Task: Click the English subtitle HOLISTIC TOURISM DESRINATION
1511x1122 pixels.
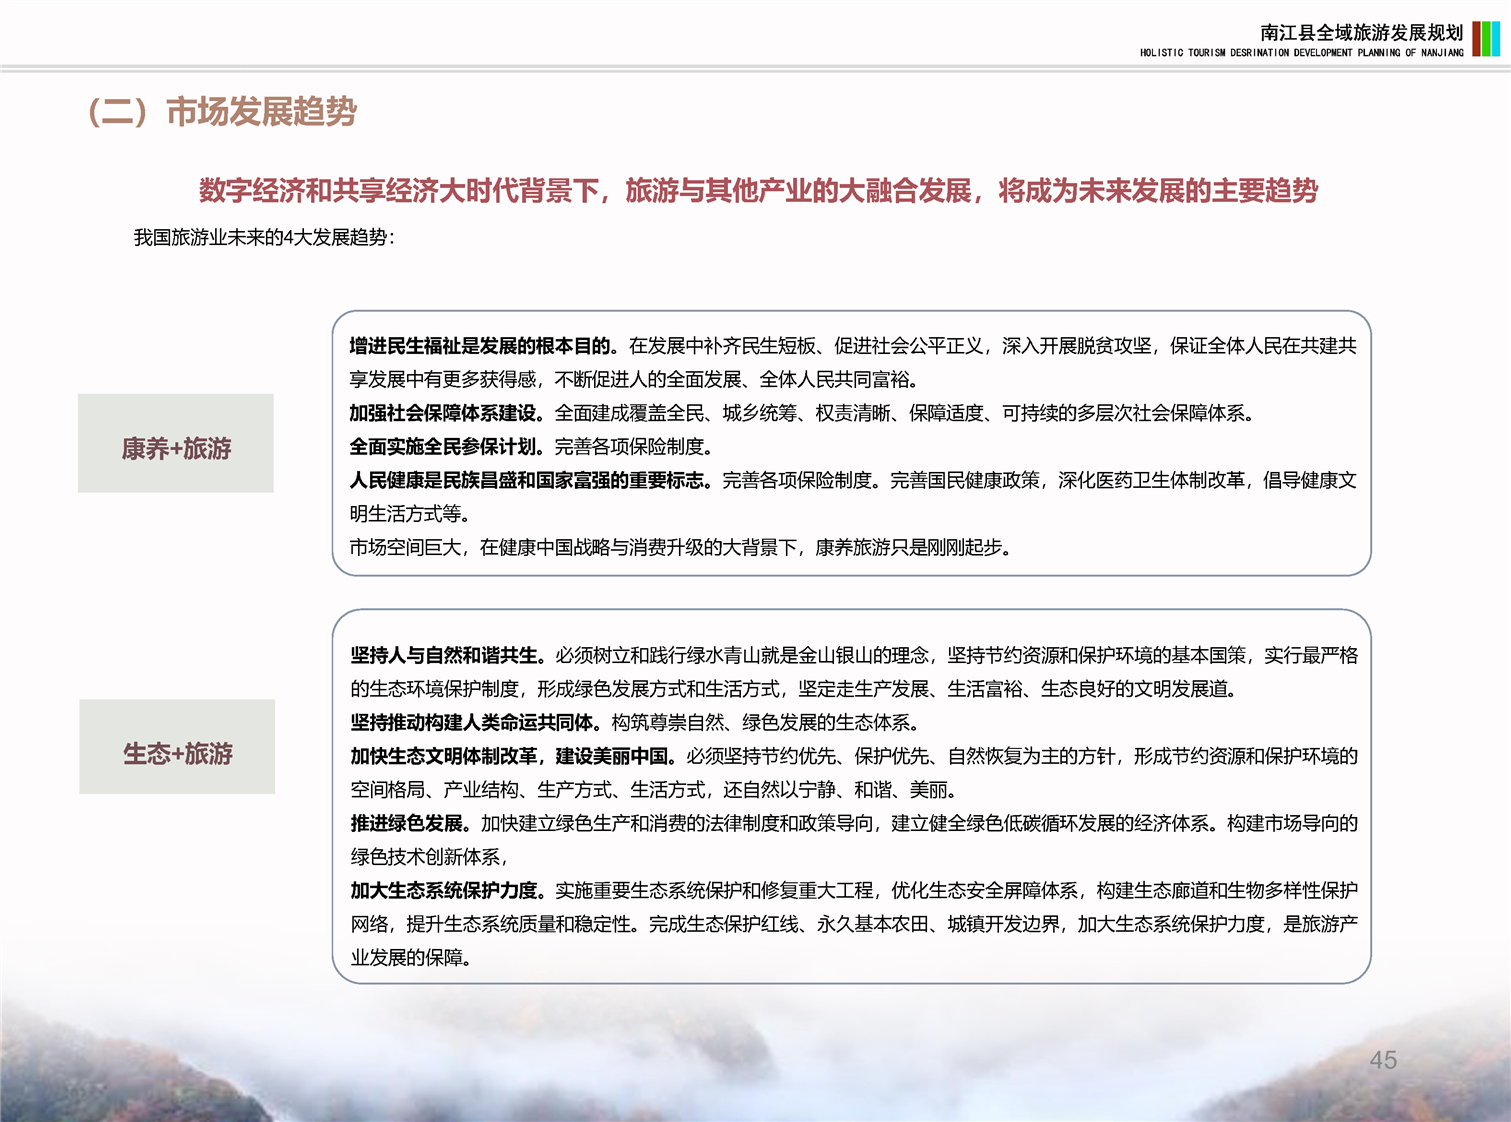Action: (x=1301, y=53)
